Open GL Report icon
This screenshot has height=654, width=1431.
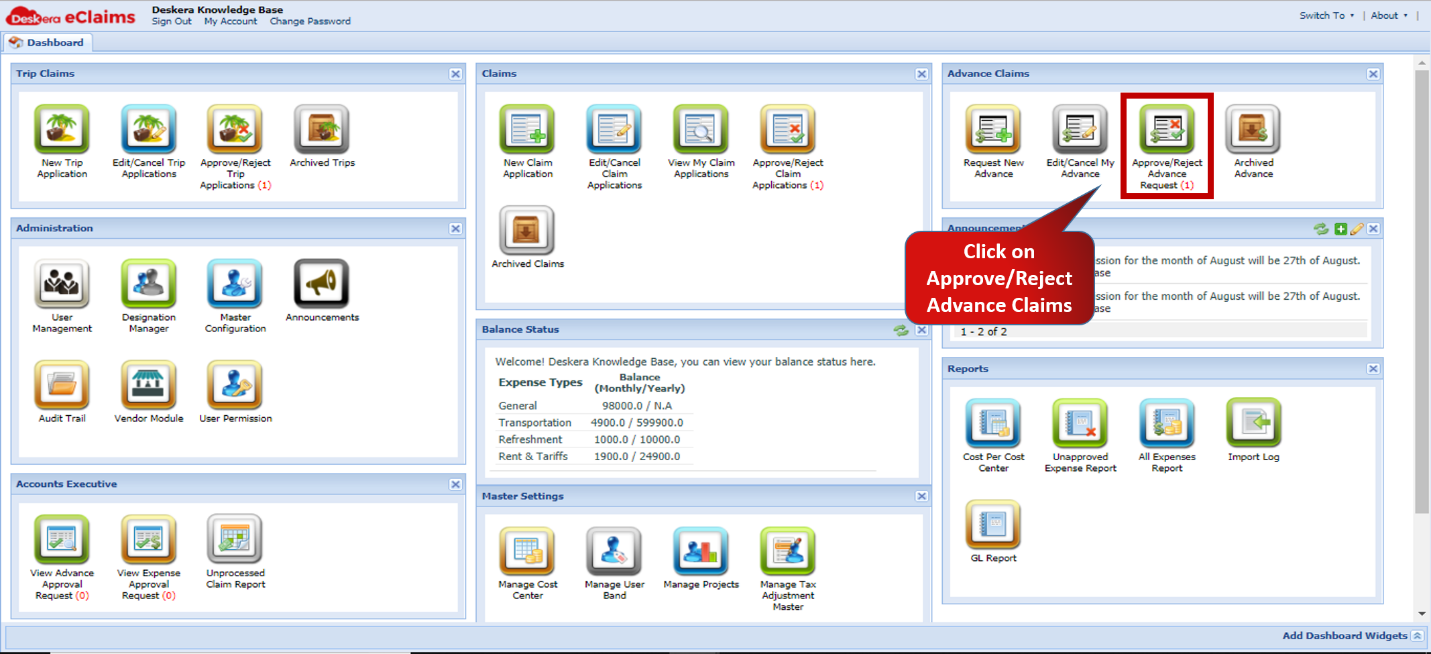[x=993, y=526]
